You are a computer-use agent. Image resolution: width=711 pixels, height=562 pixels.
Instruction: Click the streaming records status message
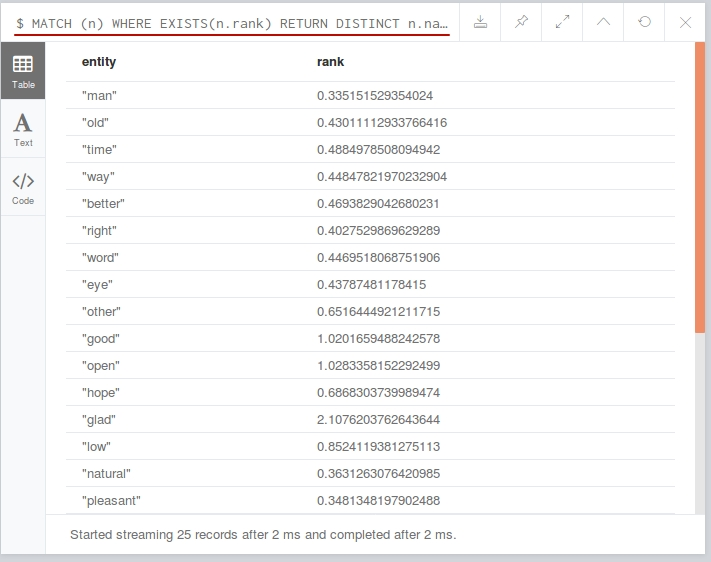coord(263,535)
